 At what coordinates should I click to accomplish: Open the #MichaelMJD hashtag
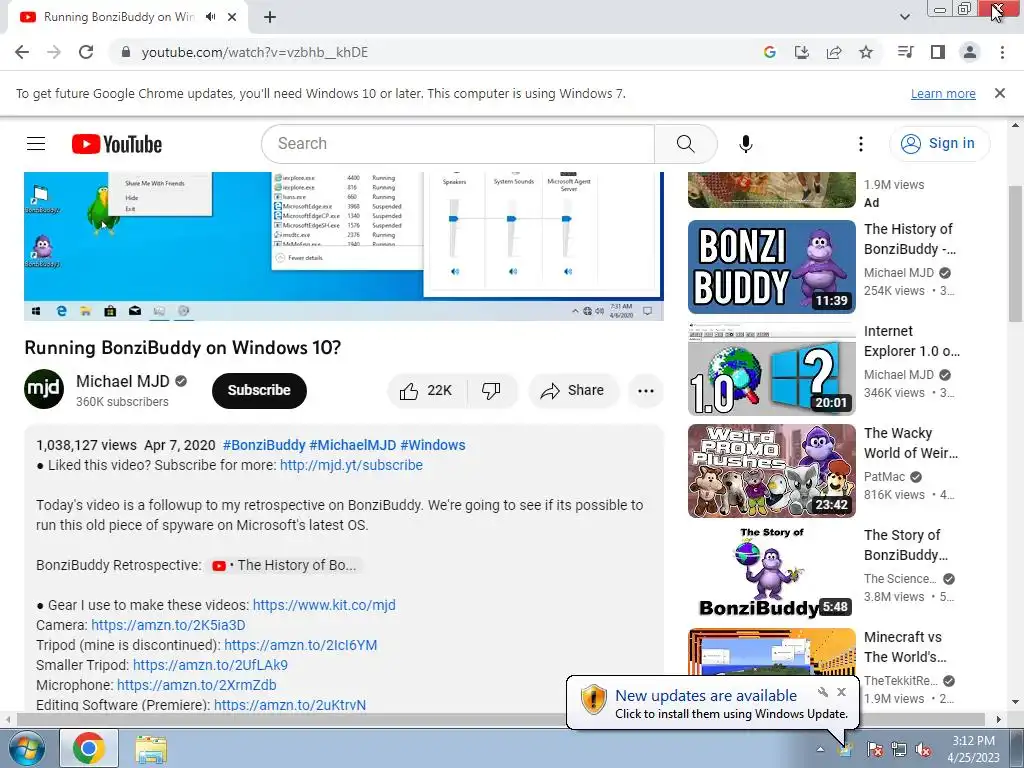pyautogui.click(x=353, y=445)
